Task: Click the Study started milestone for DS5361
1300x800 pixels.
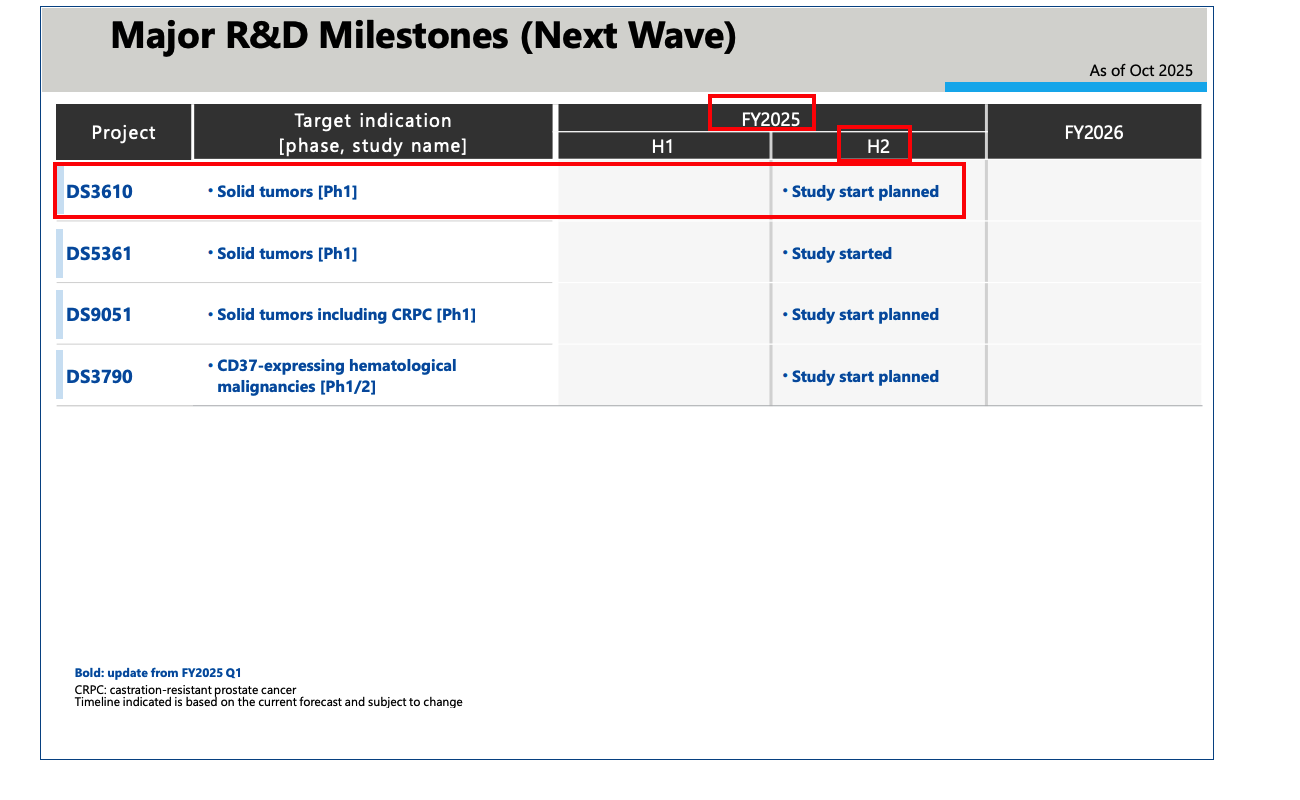Action: [x=841, y=253]
